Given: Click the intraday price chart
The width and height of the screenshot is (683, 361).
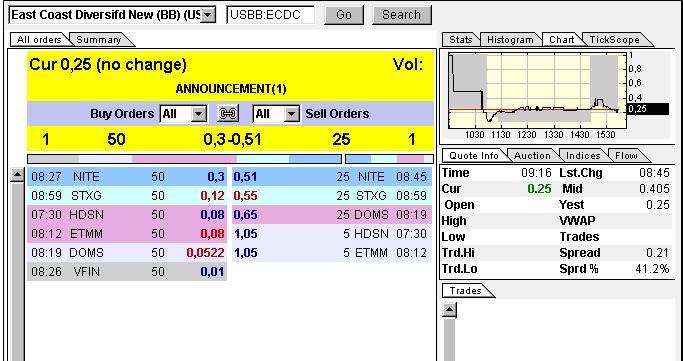Looking at the screenshot, I should pos(537,90).
